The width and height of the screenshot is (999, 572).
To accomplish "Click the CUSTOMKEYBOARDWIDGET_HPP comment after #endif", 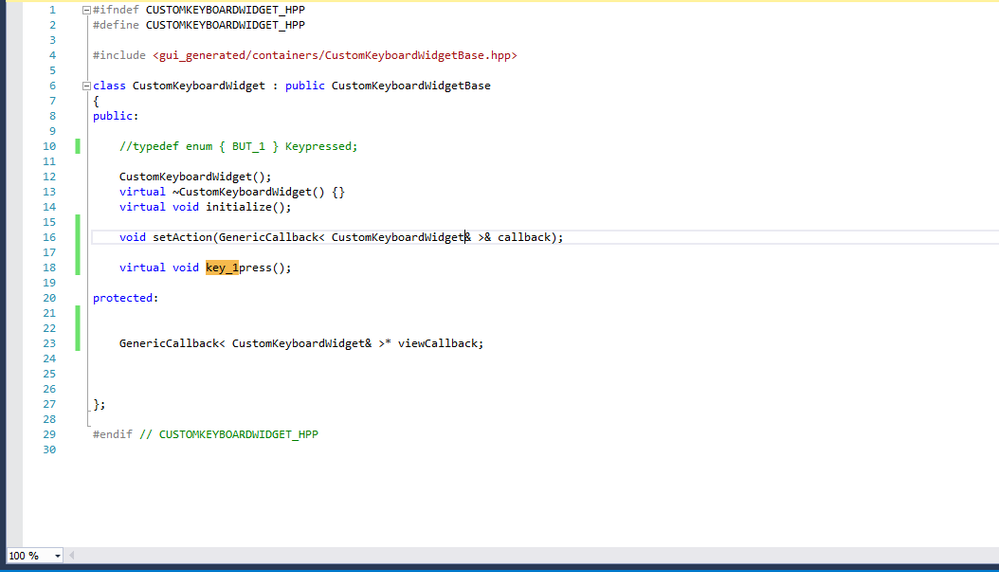I will [x=238, y=434].
